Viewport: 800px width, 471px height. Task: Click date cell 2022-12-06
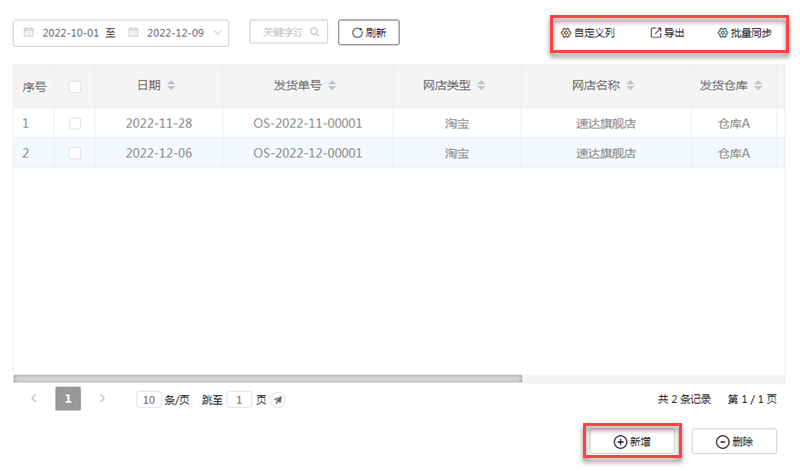[x=159, y=153]
